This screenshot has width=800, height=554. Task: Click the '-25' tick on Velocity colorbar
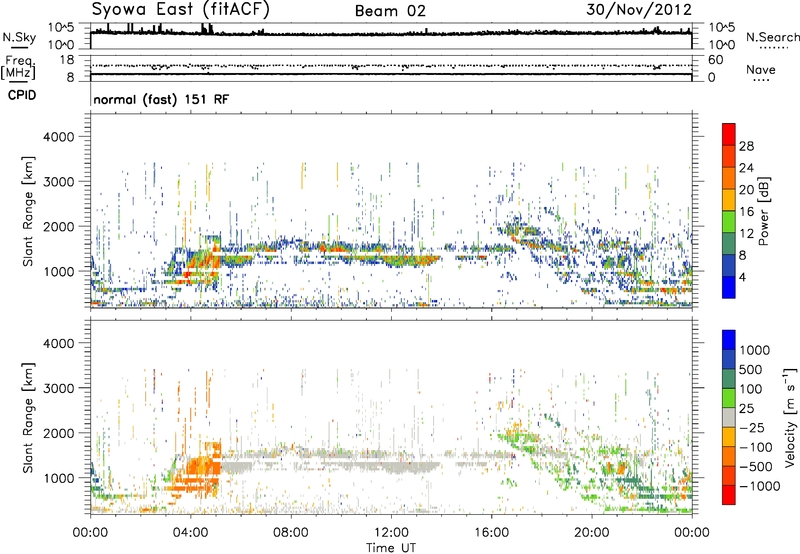pyautogui.click(x=755, y=428)
